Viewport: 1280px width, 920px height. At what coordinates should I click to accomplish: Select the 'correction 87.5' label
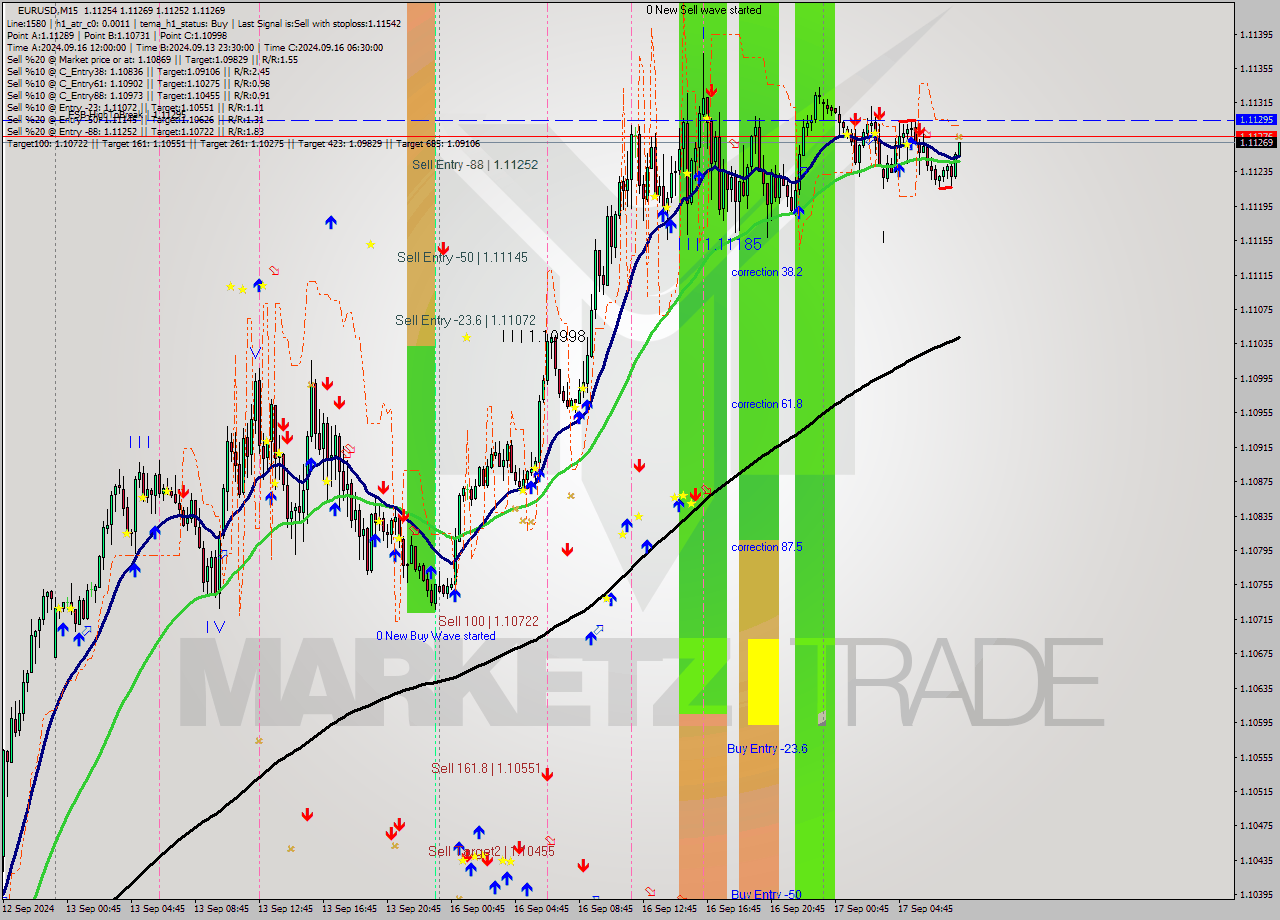[767, 547]
